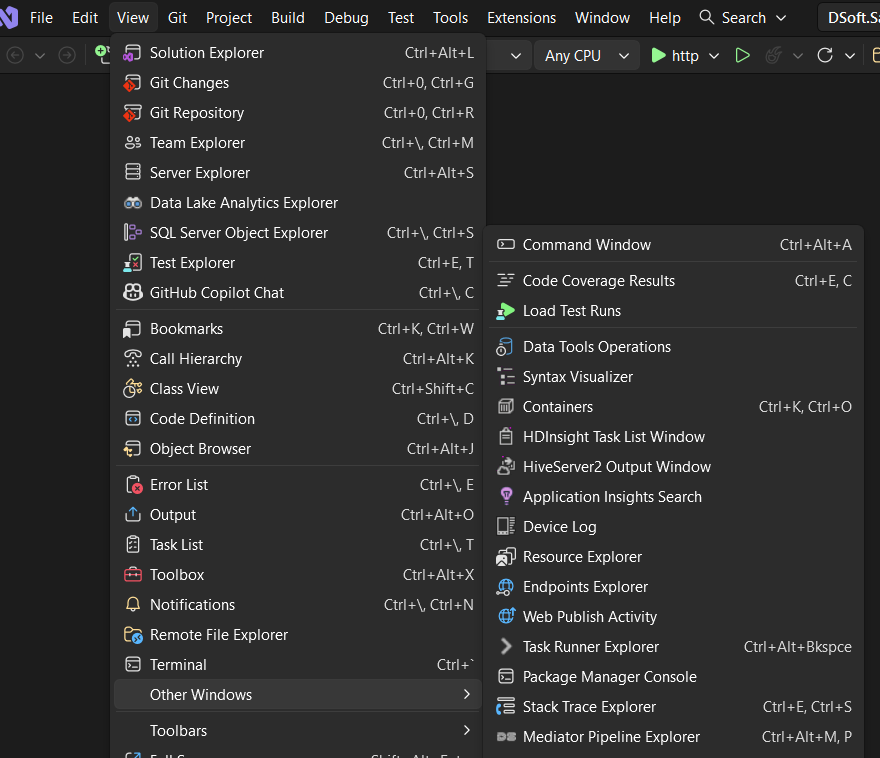
Task: Start debugging with http profile
Action: (675, 56)
